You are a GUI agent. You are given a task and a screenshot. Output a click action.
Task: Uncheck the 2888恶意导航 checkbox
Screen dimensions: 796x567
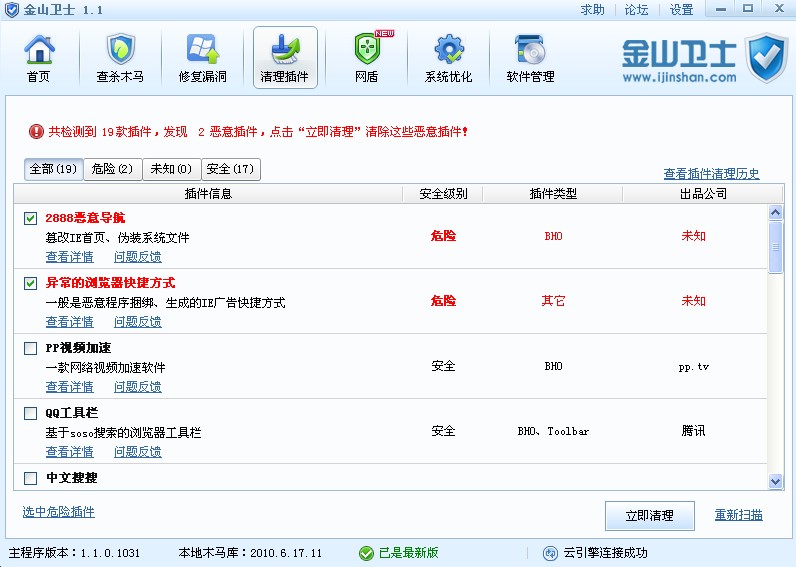[x=30, y=218]
